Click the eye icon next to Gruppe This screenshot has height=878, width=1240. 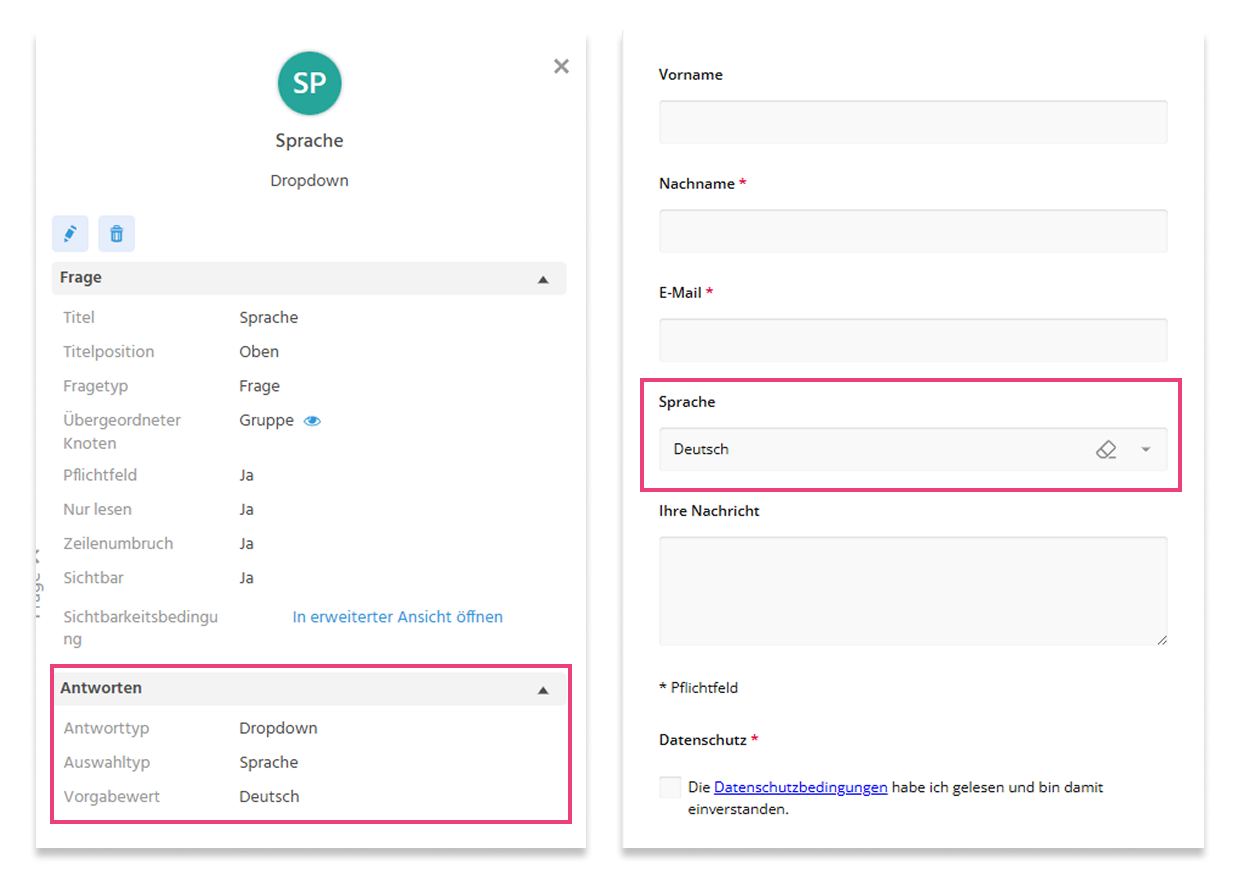tap(312, 421)
